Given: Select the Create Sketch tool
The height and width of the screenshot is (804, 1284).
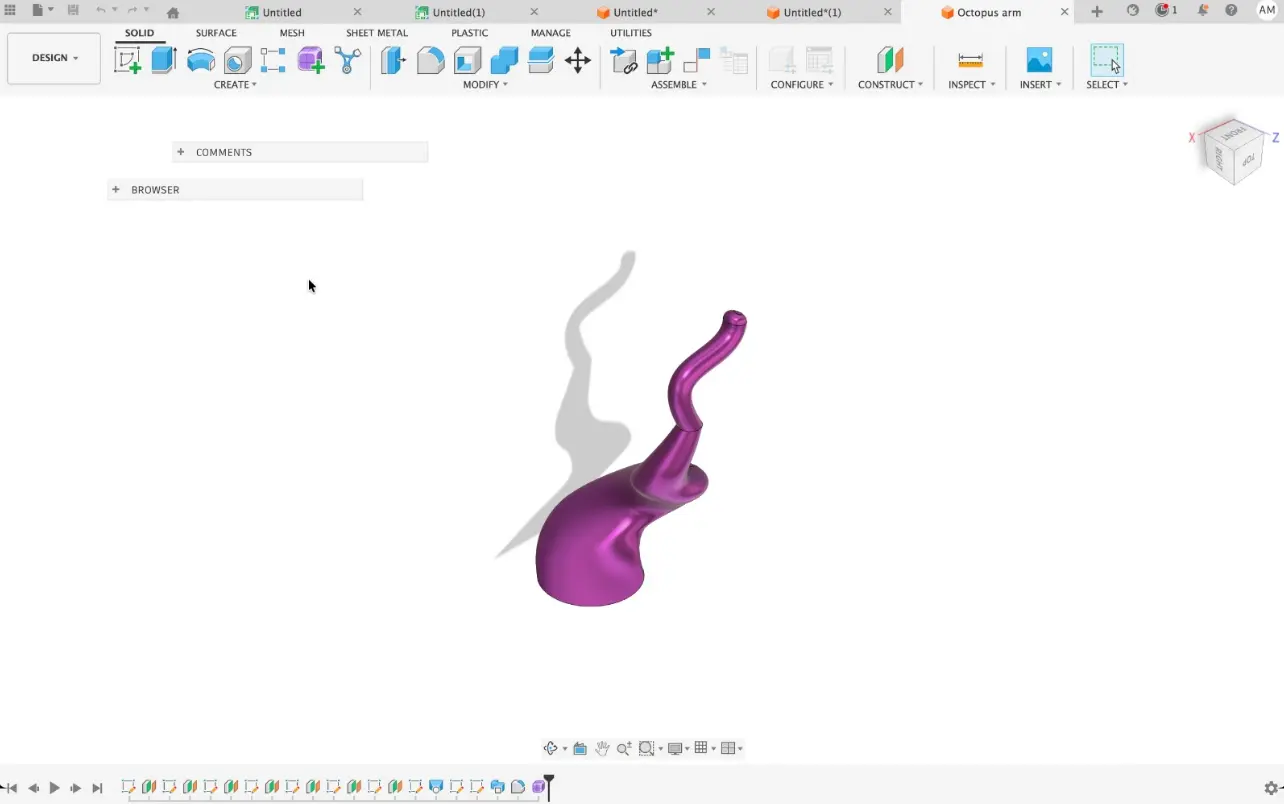Looking at the screenshot, I should point(126,61).
